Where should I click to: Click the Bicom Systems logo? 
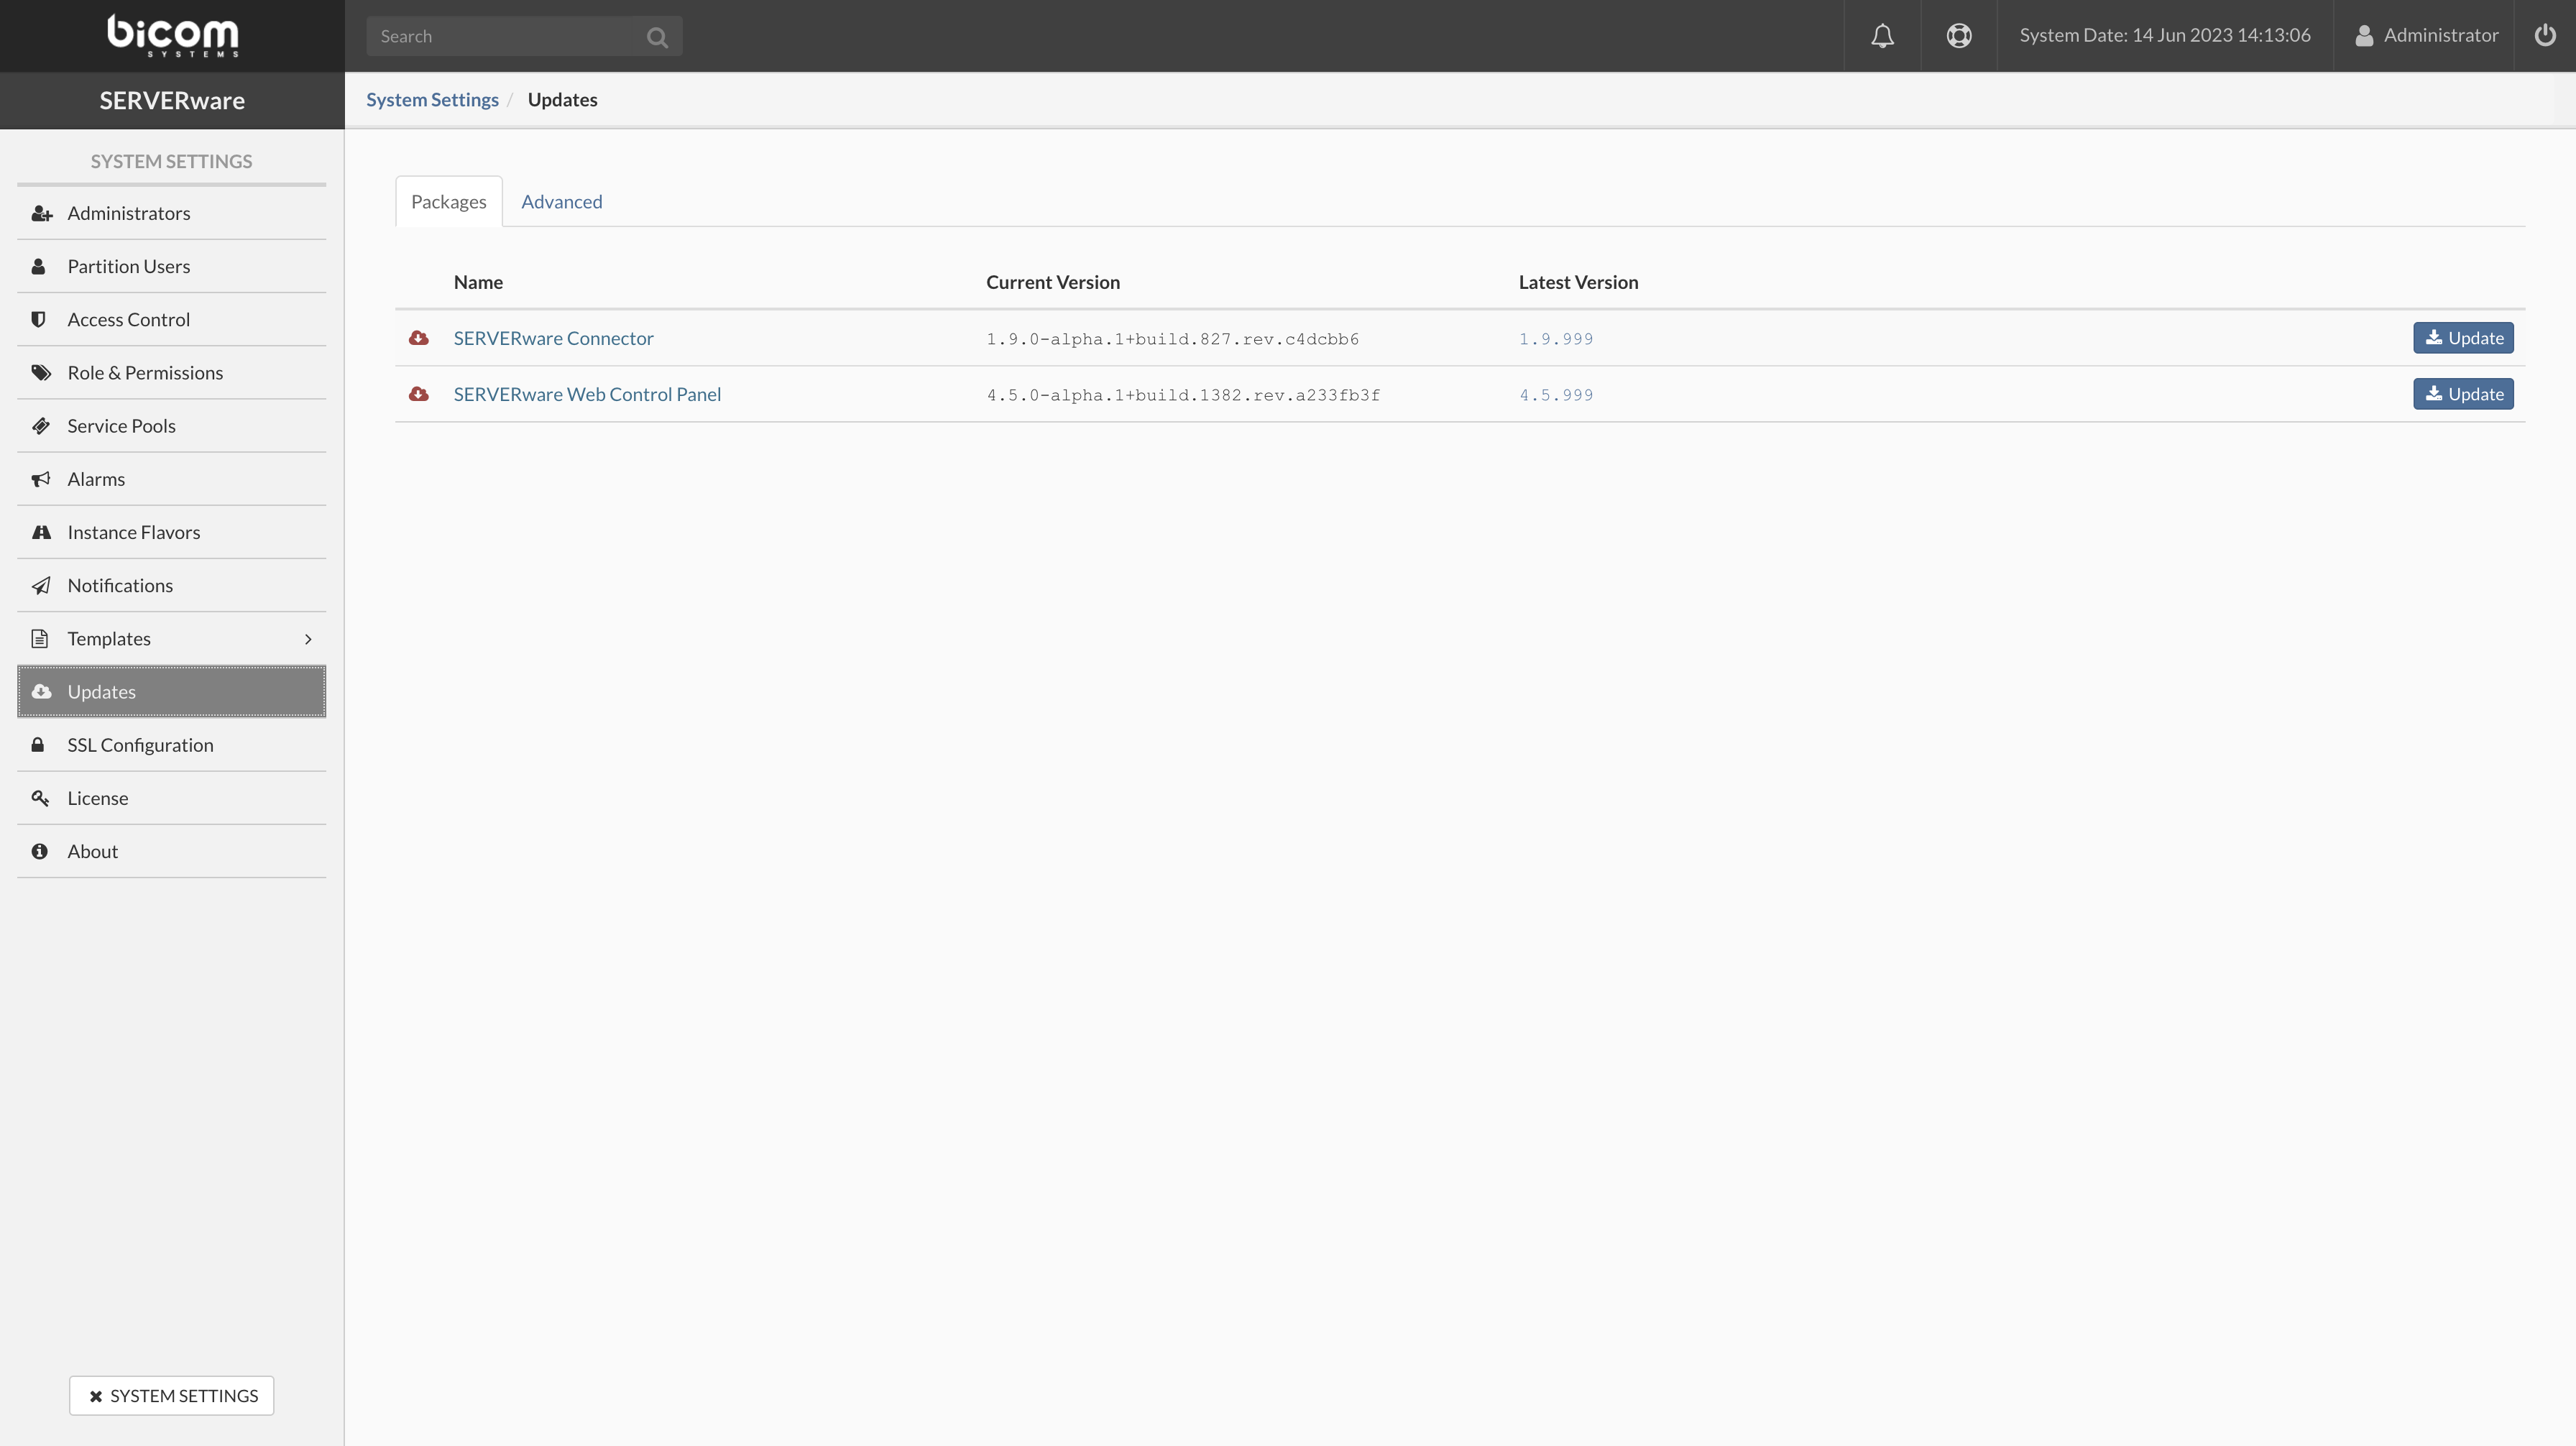172,36
